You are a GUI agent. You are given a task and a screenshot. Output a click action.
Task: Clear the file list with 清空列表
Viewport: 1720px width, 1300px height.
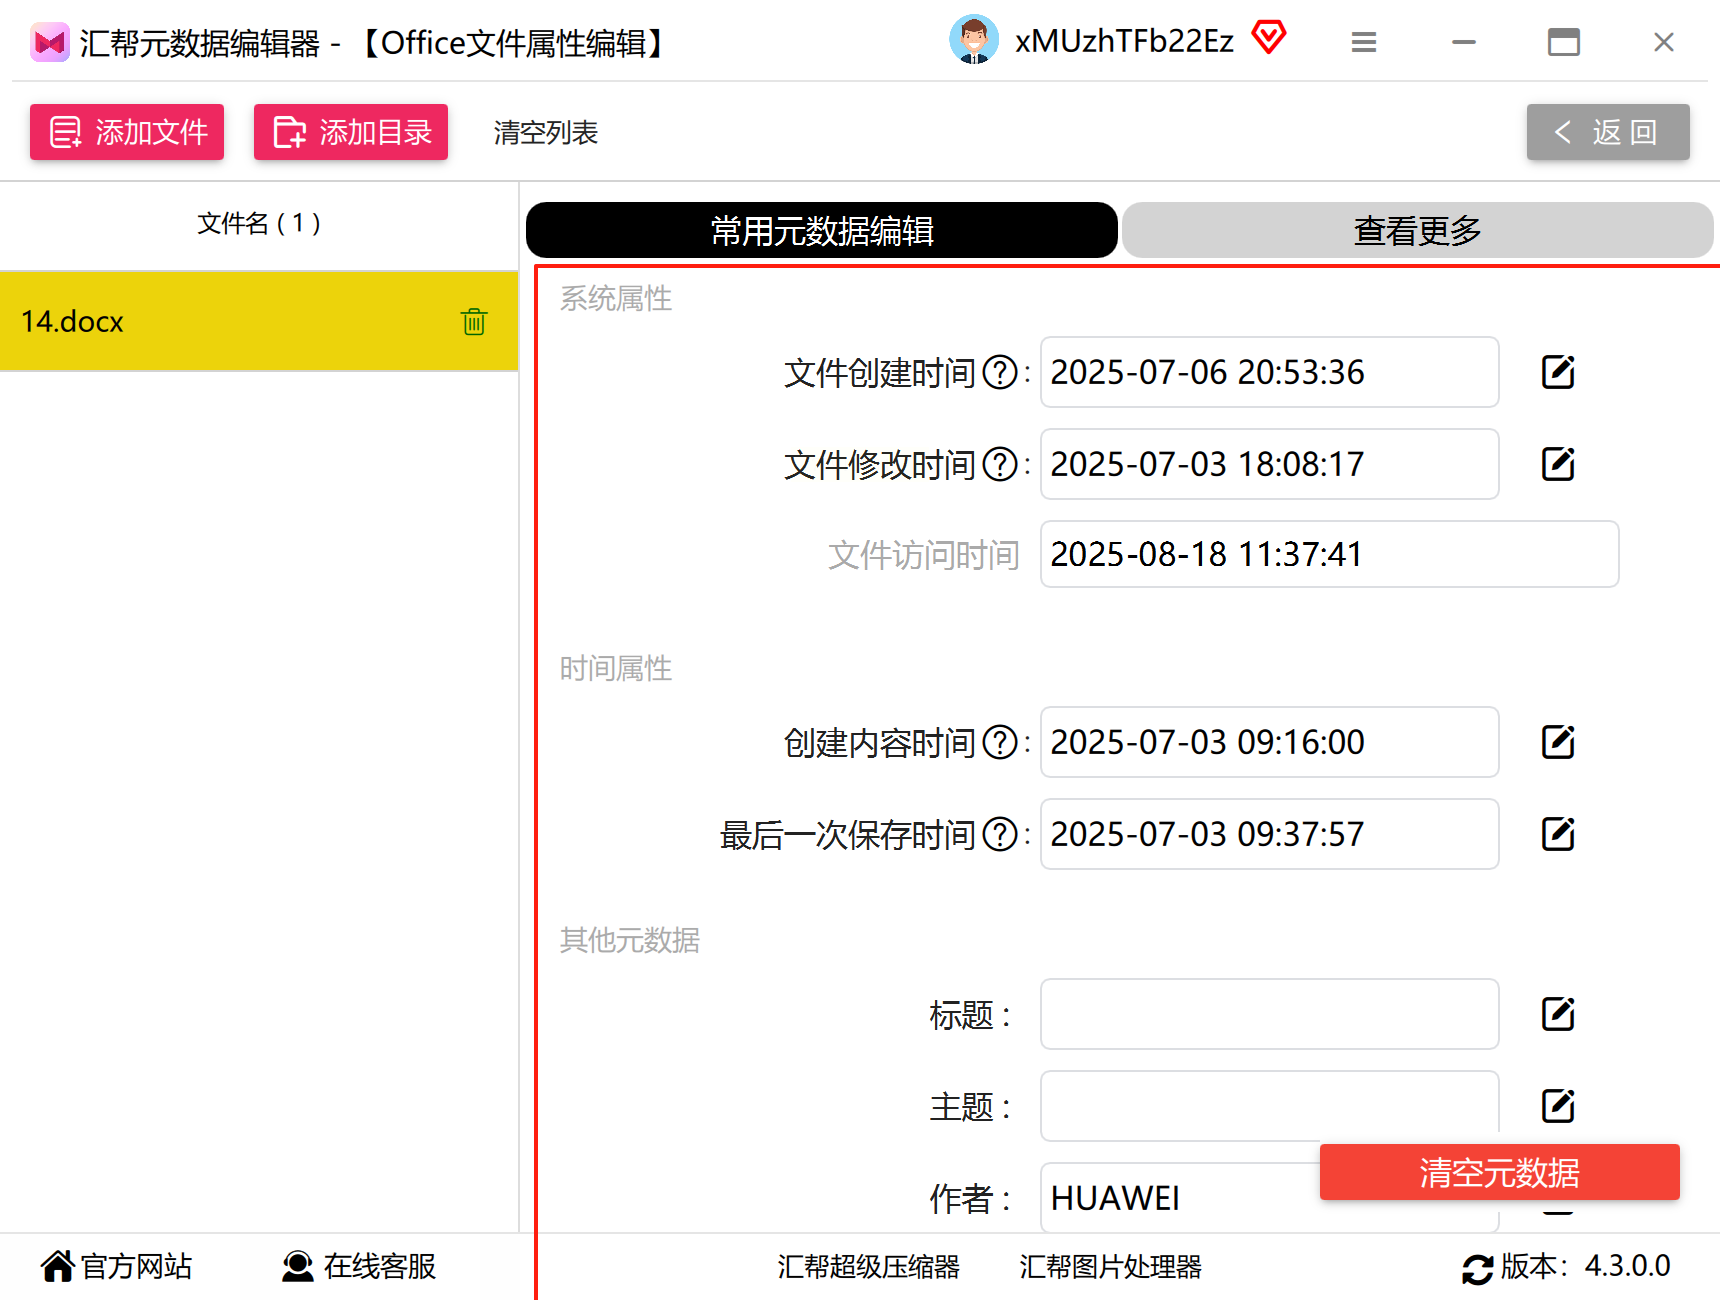click(x=546, y=132)
